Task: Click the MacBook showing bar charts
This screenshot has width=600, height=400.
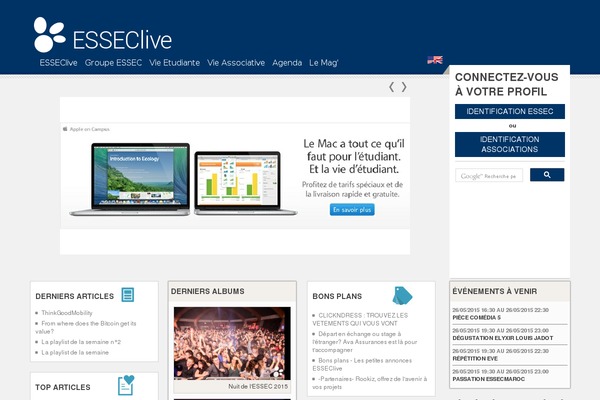Action: [x=245, y=183]
